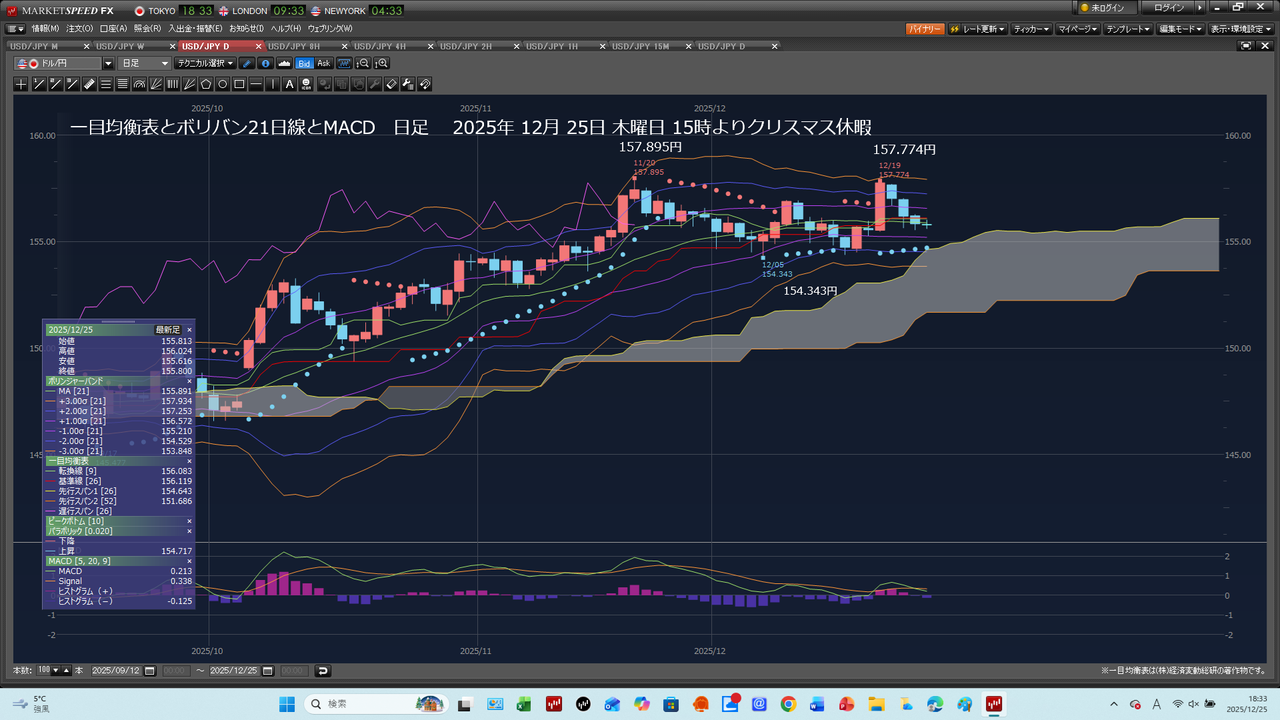Open the start date calendar picker
This screenshot has width=1280, height=720.
(x=148, y=670)
